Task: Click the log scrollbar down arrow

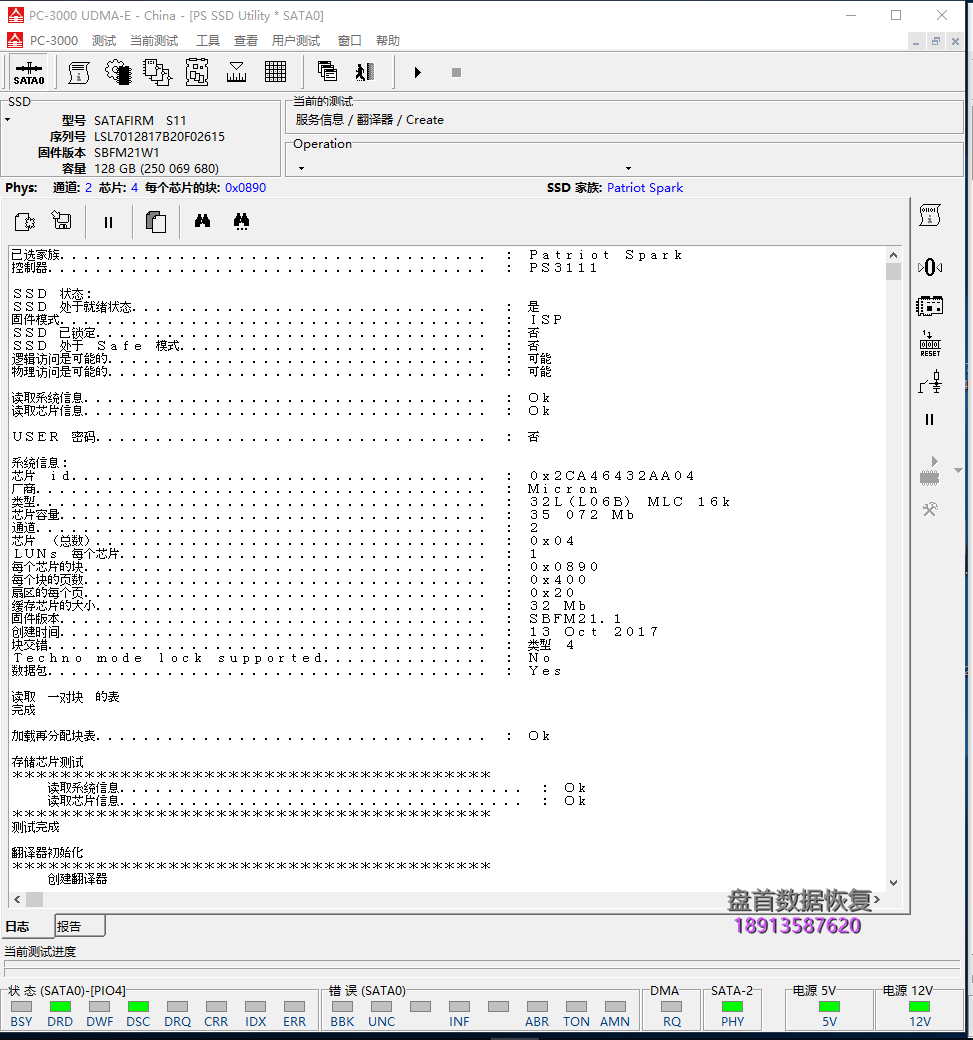Action: coord(893,883)
